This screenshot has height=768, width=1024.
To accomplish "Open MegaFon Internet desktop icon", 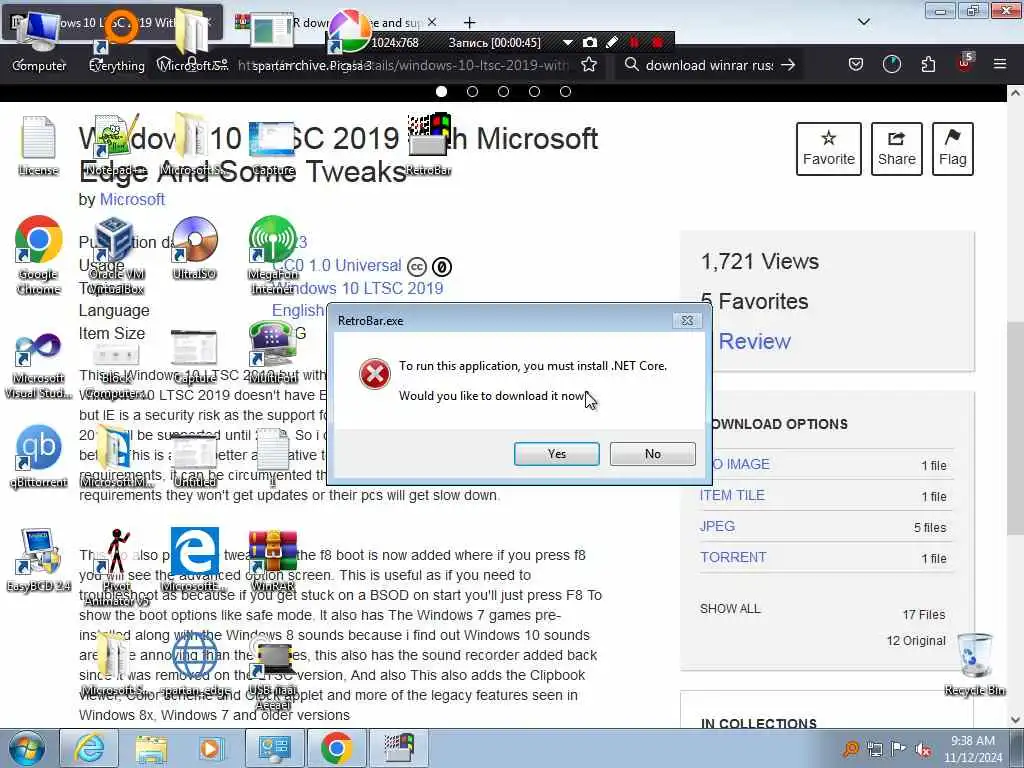I will click(272, 255).
